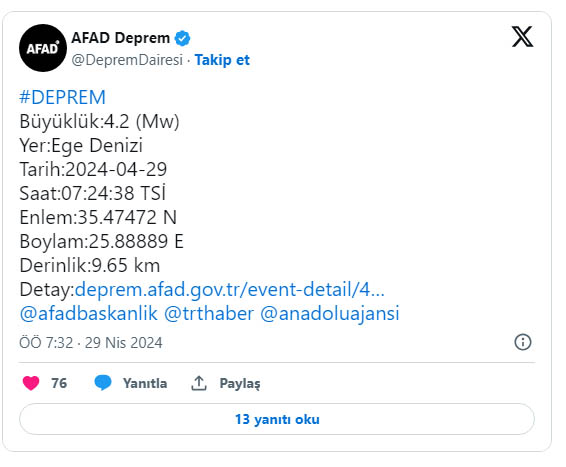Open the 13 yanıtı oku button
Viewport: 566px width, 467px height.
[x=277, y=419]
